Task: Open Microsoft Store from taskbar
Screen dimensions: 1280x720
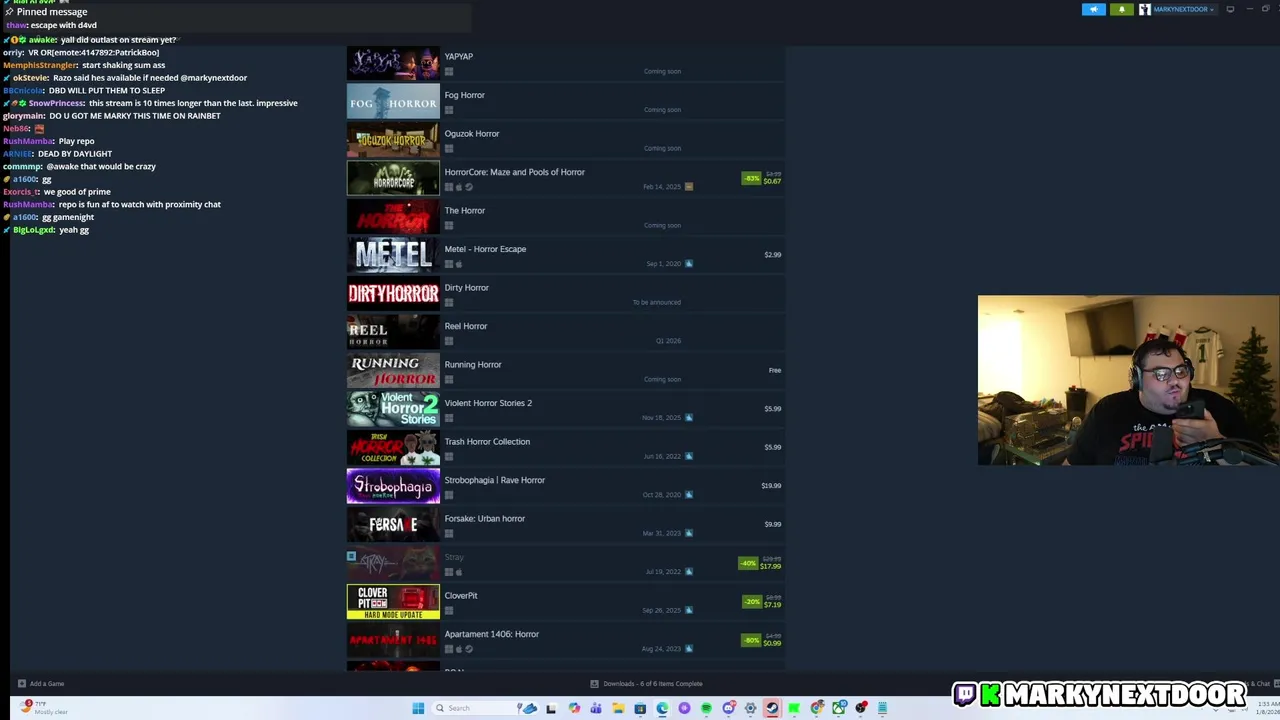Action: (640, 708)
